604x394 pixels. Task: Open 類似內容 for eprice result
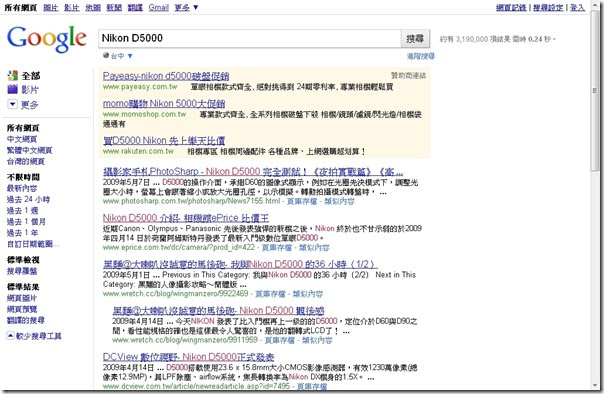click(x=314, y=248)
